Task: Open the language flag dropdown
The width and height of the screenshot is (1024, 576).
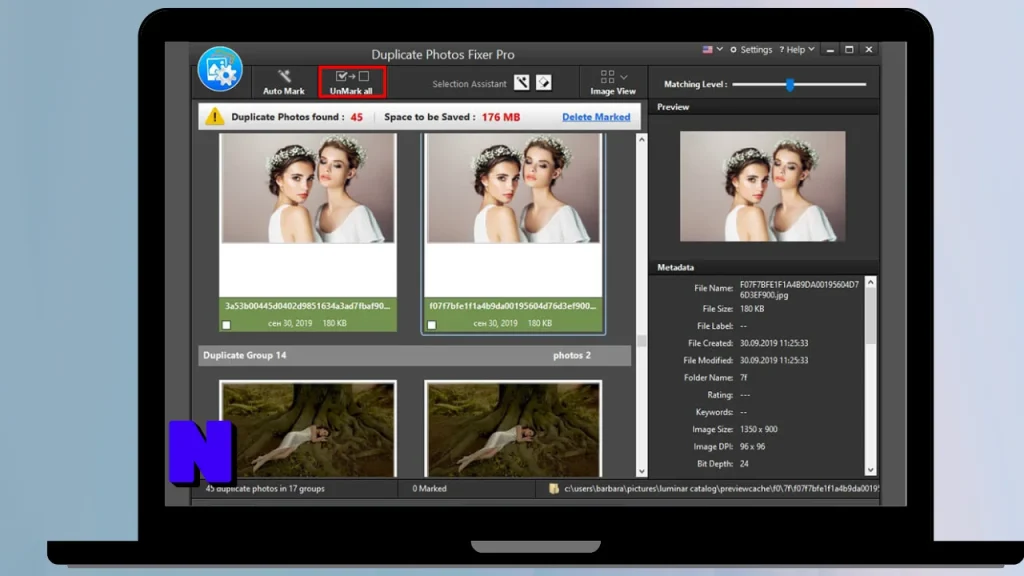Action: coord(712,49)
